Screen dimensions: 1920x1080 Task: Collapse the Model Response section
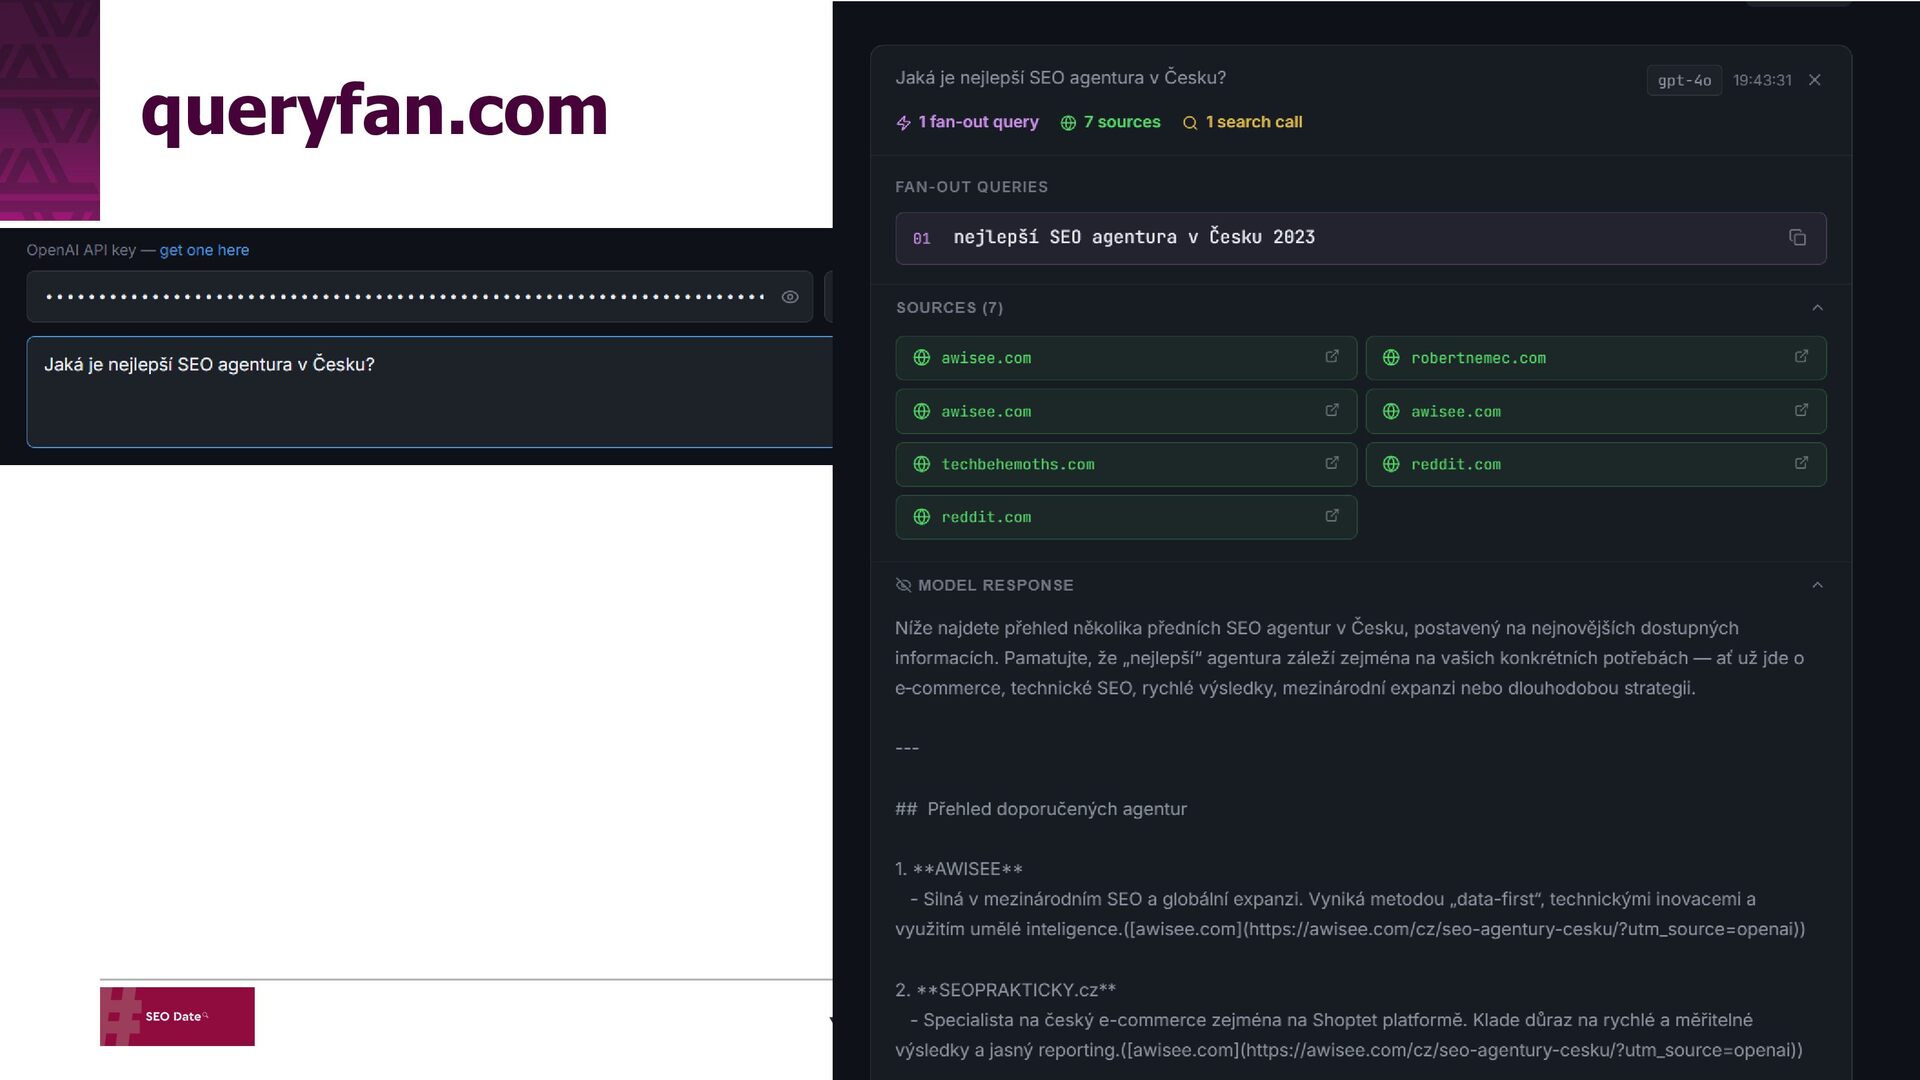pos(1817,585)
